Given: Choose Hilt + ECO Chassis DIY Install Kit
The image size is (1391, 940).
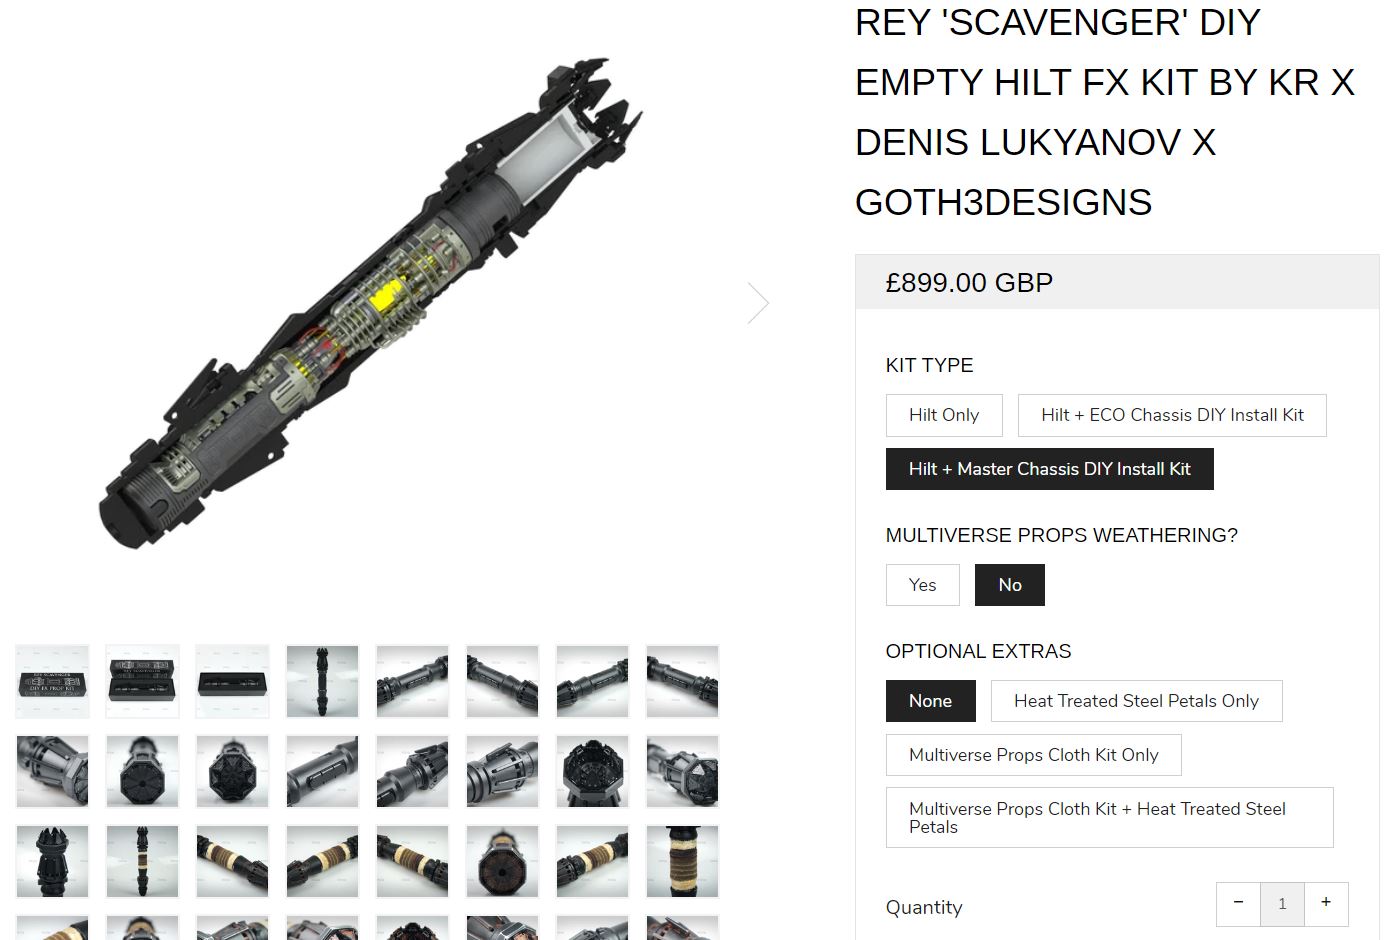Looking at the screenshot, I should (x=1172, y=415).
